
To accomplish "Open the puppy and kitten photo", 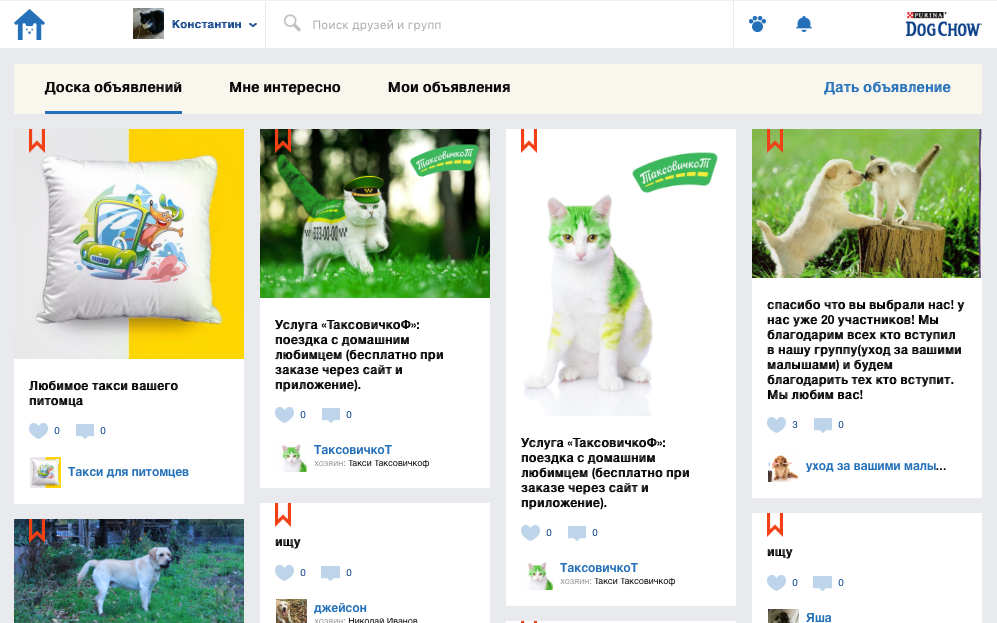I will click(x=867, y=203).
